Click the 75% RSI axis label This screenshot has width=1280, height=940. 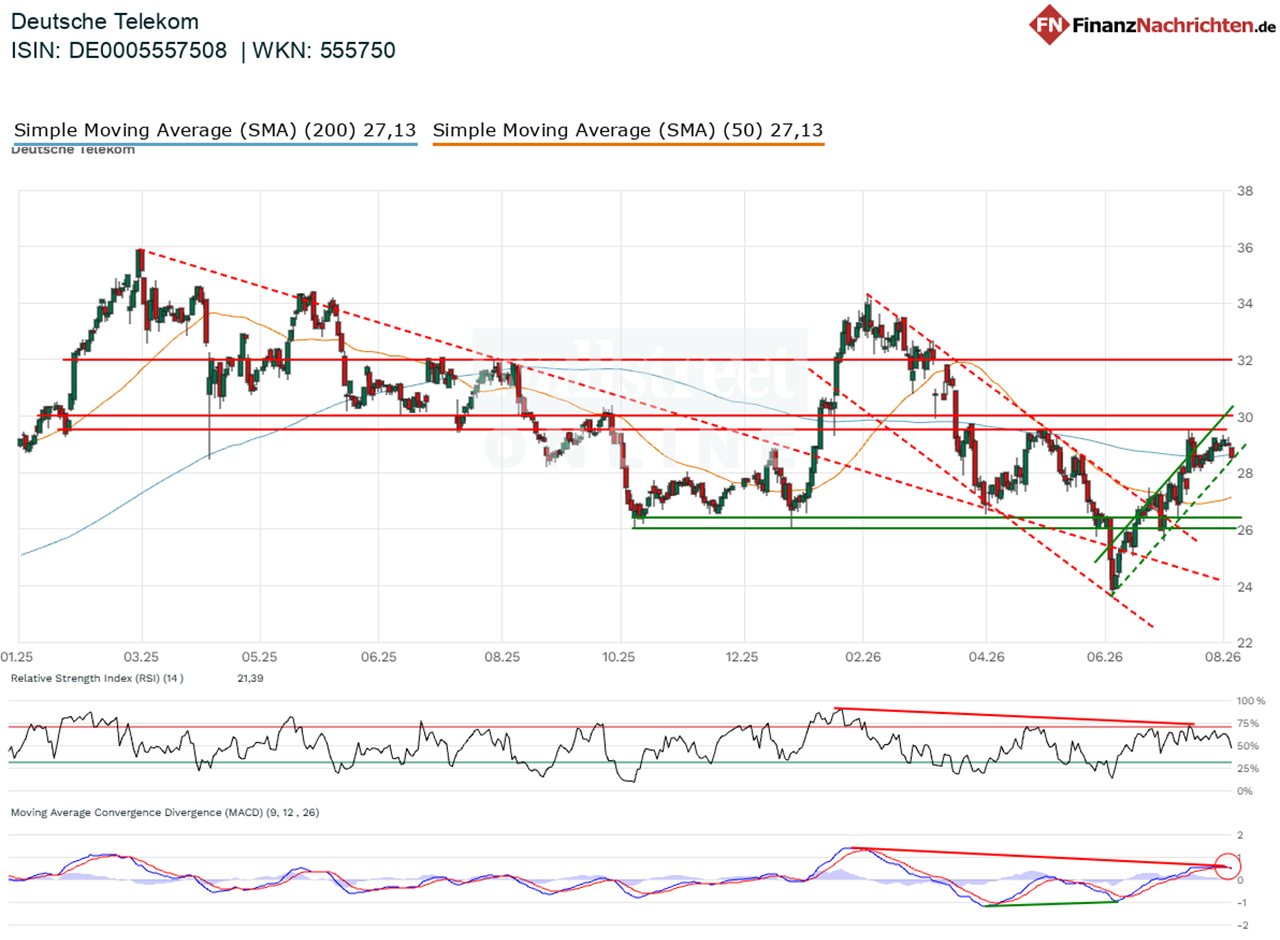(1248, 723)
